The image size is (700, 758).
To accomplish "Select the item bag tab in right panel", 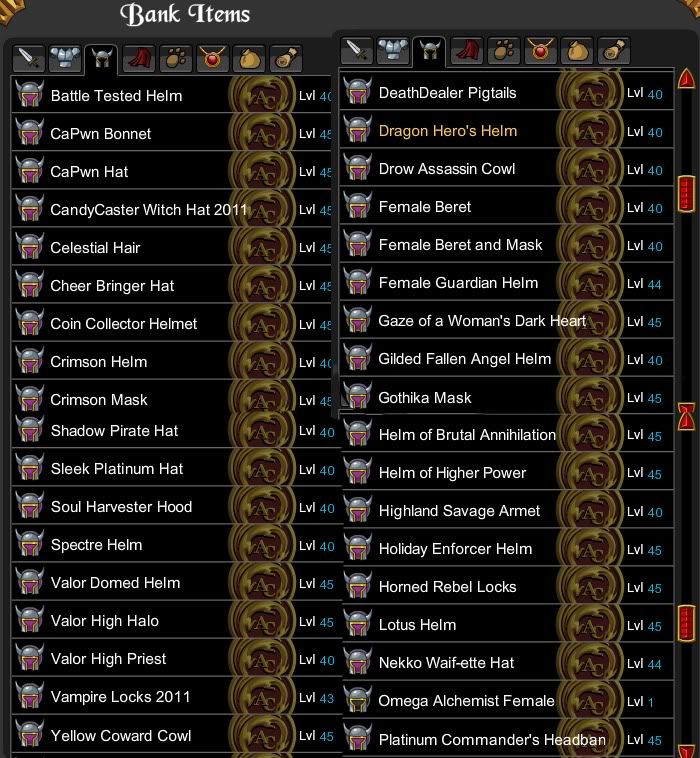I will tap(577, 51).
